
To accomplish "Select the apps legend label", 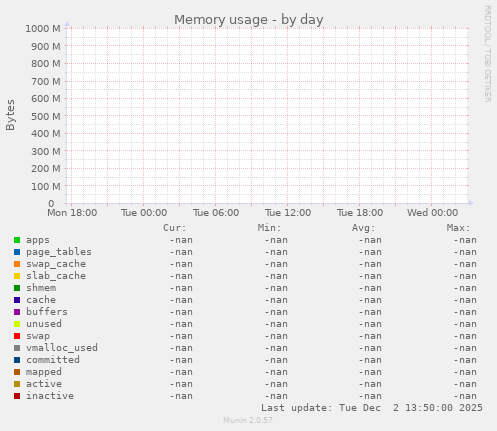I will 38,240.
